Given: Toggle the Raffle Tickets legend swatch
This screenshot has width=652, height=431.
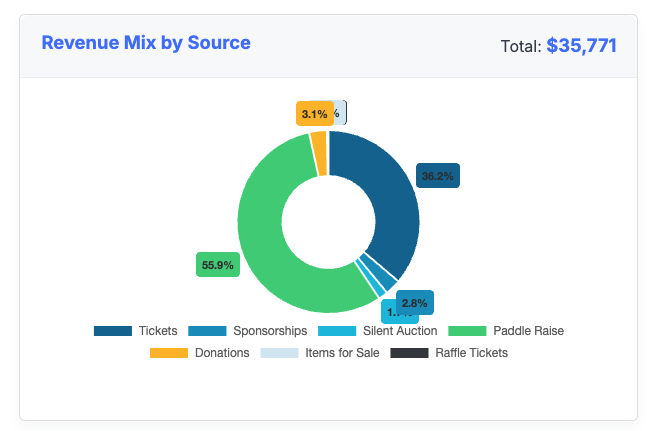Looking at the screenshot, I should click(409, 353).
